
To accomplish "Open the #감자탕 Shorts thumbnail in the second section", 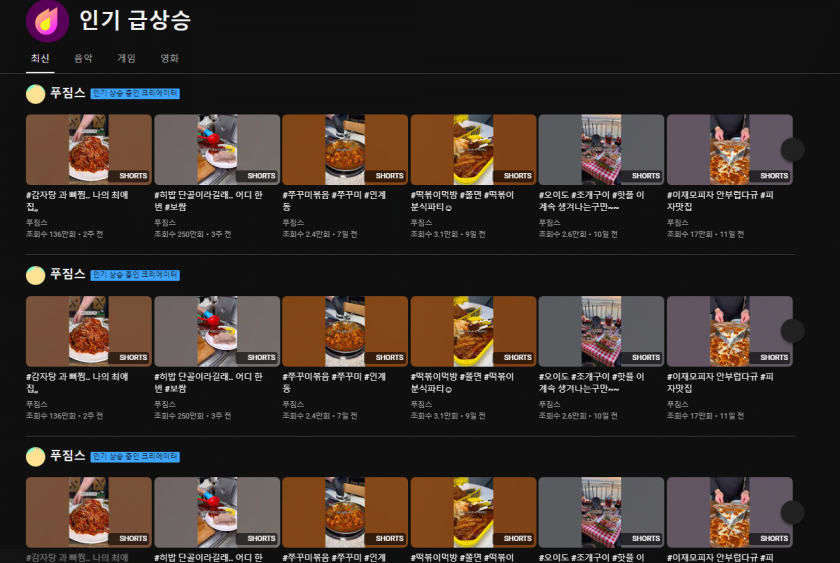I will coord(89,331).
